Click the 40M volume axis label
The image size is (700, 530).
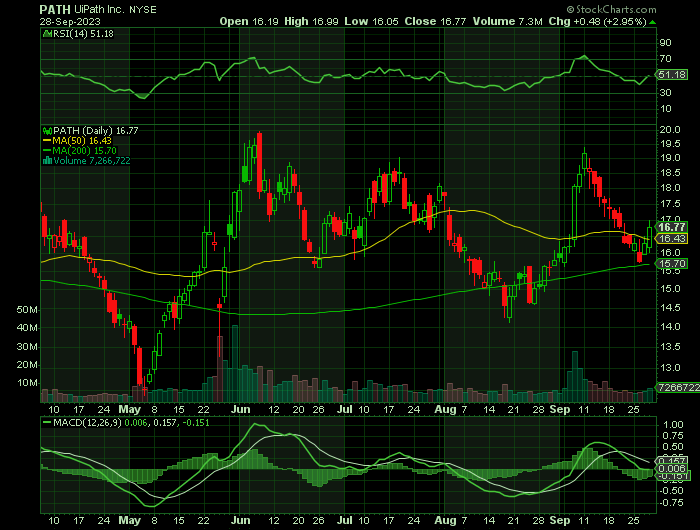click(x=27, y=328)
